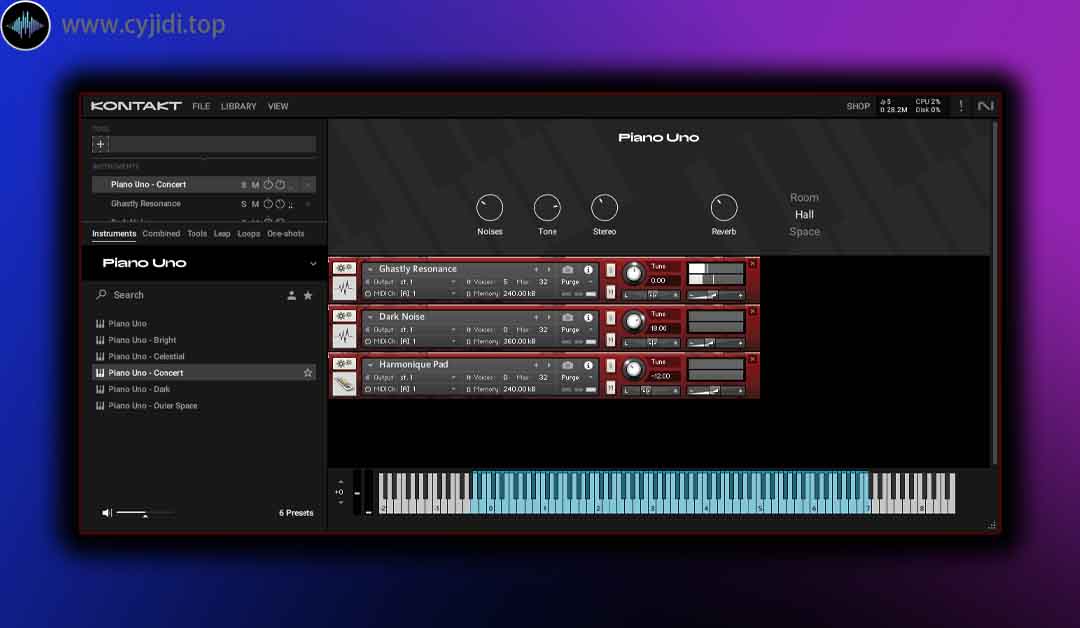This screenshot has height=628, width=1080.
Task: Adjust the Reverb knob
Action: click(x=724, y=207)
